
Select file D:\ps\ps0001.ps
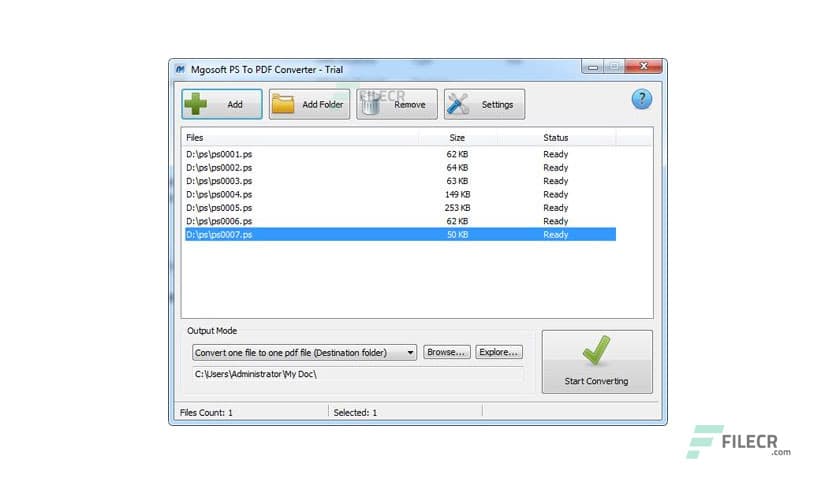coord(219,154)
